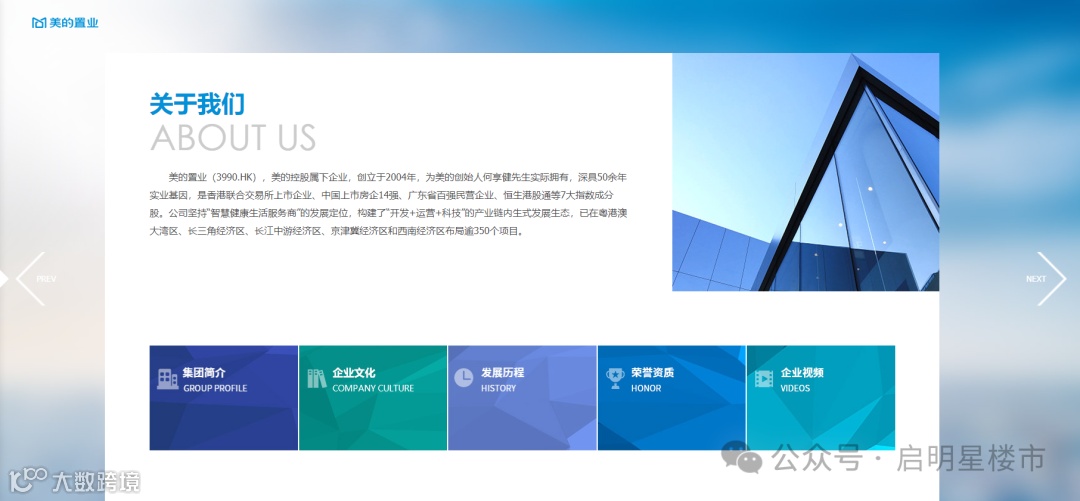
Task: Click the building icon on 集团简介 tile
Action: pyautogui.click(x=167, y=378)
